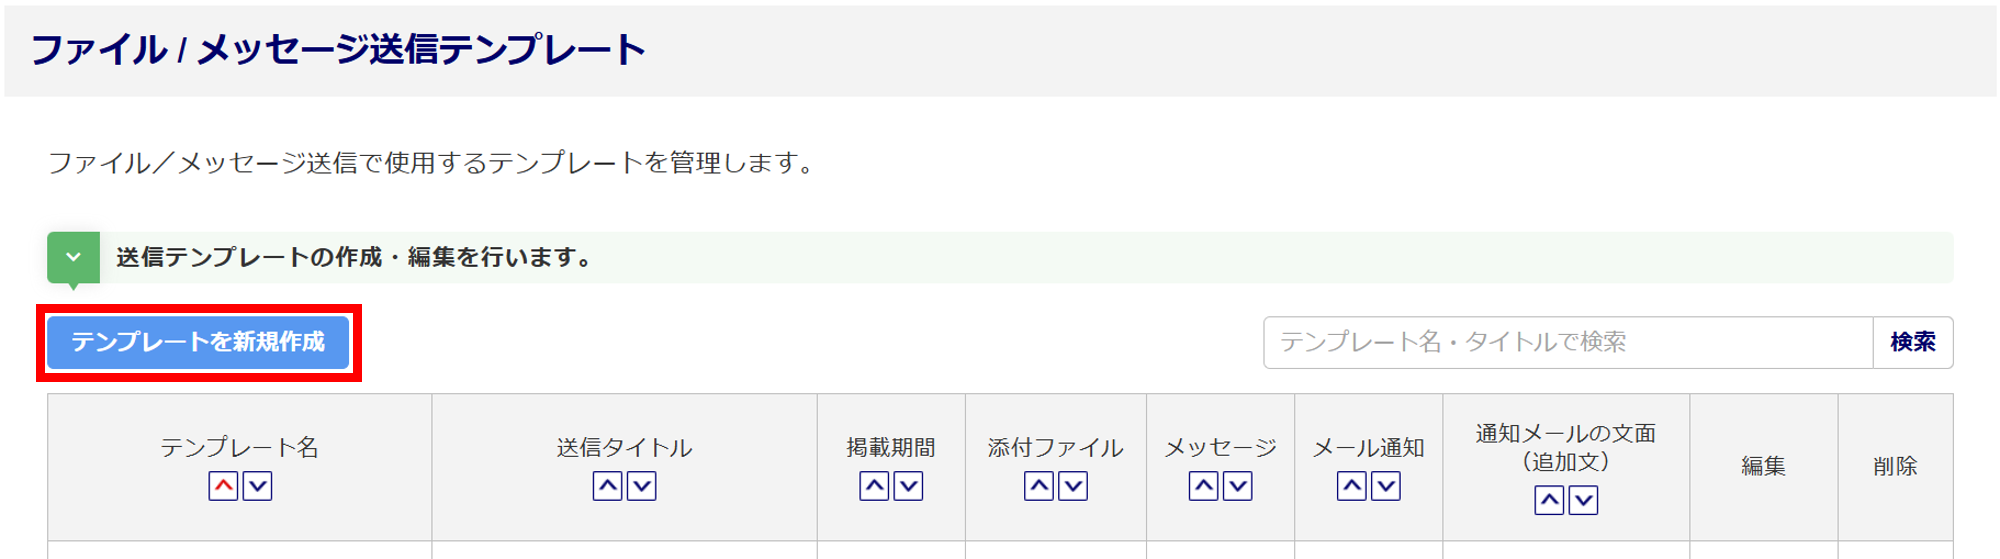Image resolution: width=2000 pixels, height=559 pixels.
Task: Sort メッセージ column descending
Action: [1238, 487]
